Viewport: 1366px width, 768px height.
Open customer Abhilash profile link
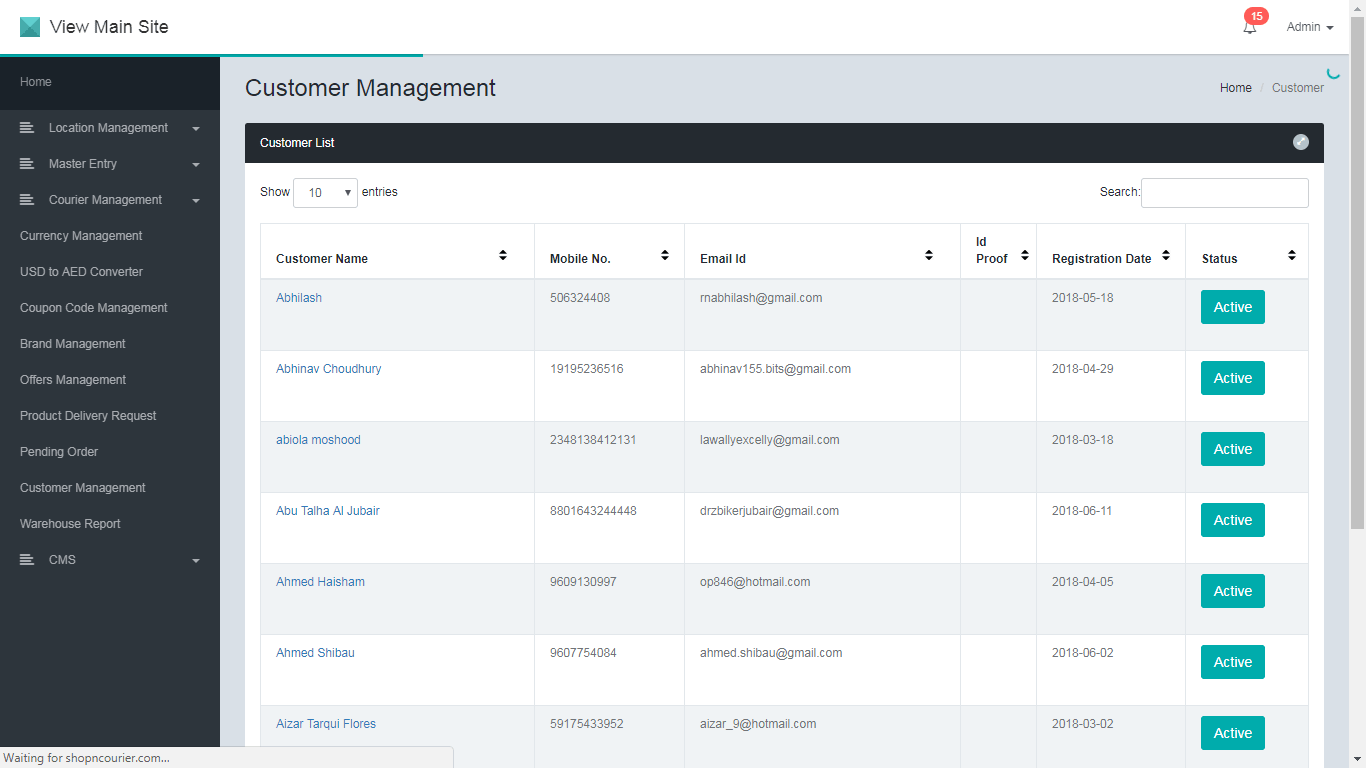pos(299,298)
